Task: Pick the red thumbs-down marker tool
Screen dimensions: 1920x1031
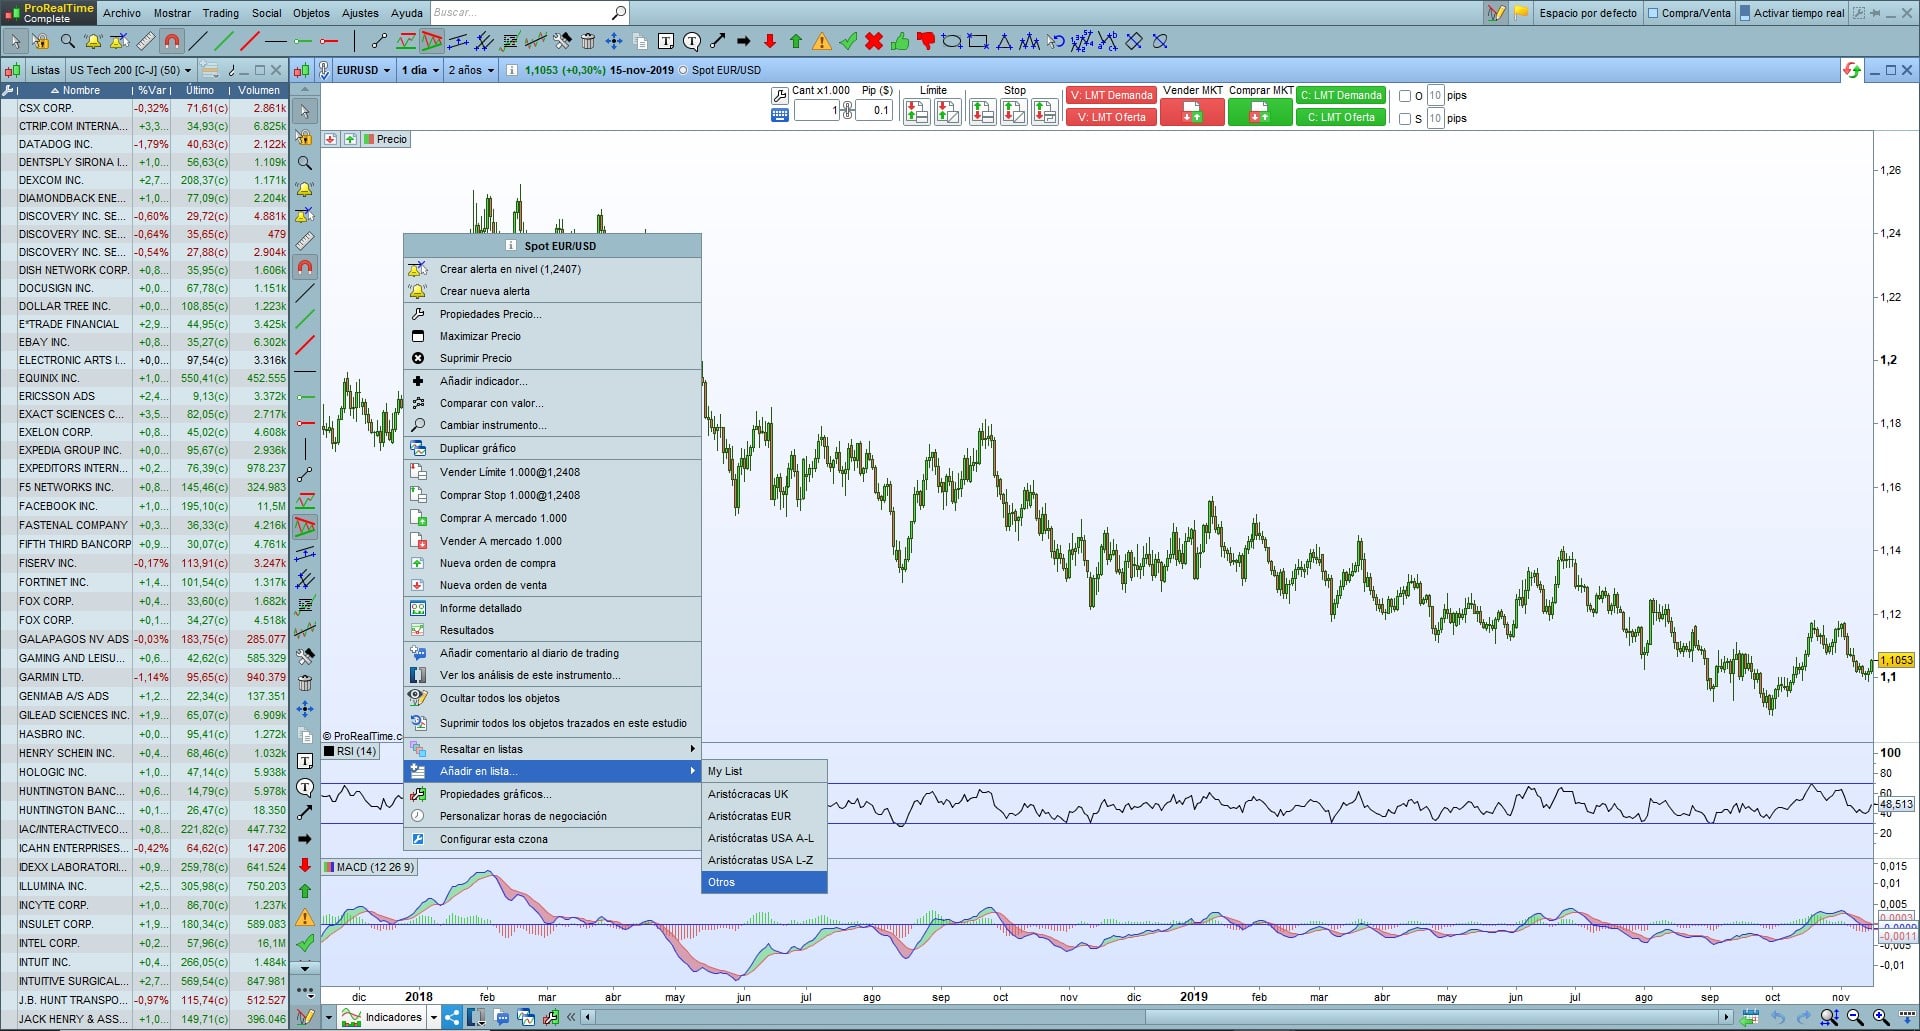Action: 926,41
